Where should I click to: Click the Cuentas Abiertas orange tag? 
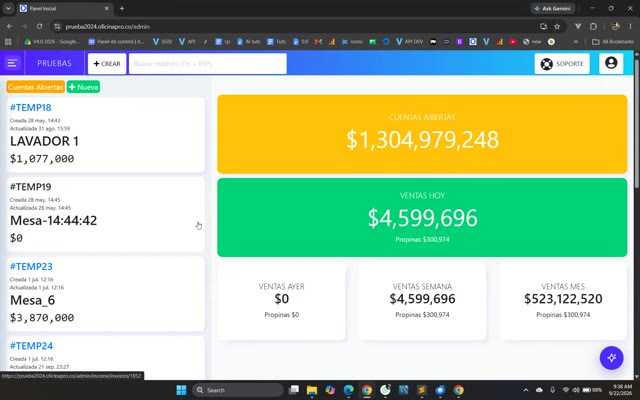pos(36,87)
